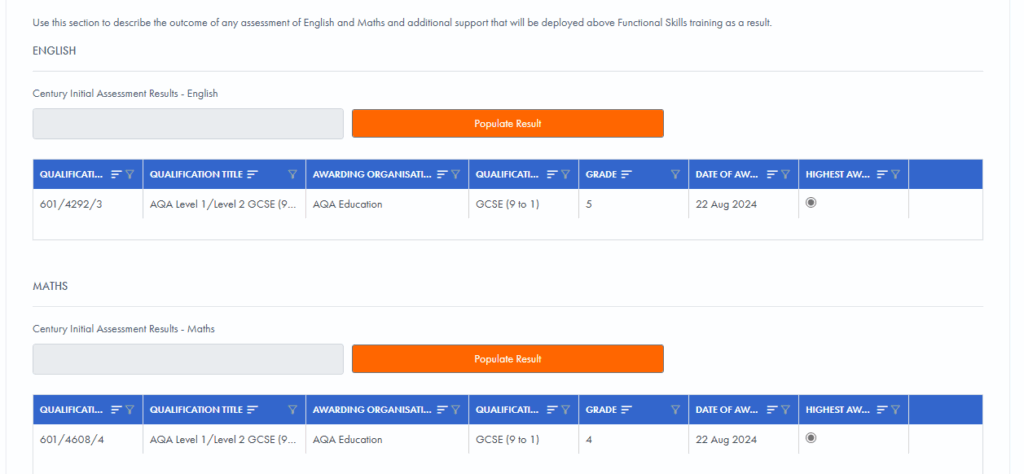Select Highest Award radio for English GCSE
Image resolution: width=1024 pixels, height=474 pixels.
coord(811,202)
